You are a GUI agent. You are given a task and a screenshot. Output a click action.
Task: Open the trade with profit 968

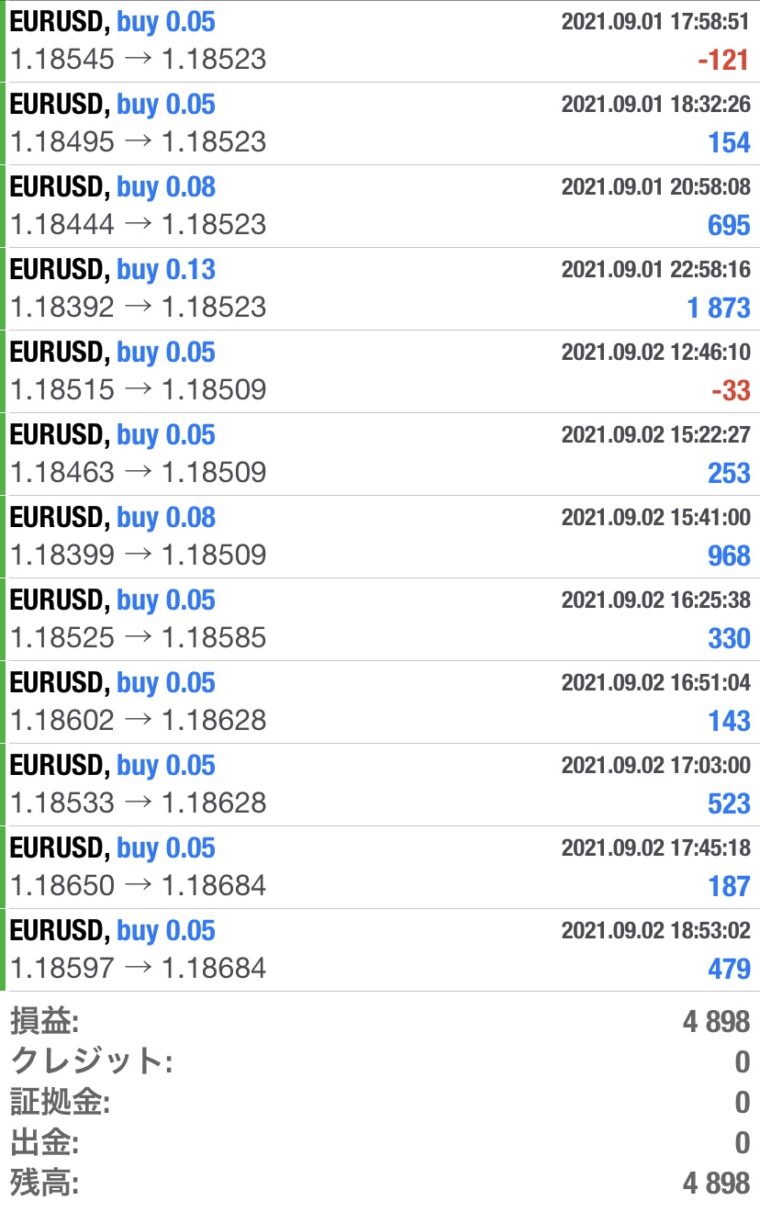pyautogui.click(x=380, y=537)
